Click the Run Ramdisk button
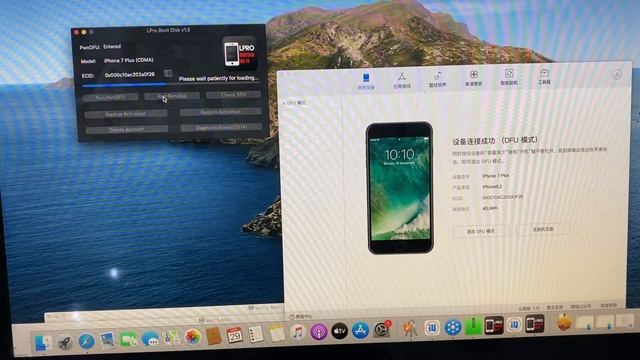 point(172,96)
